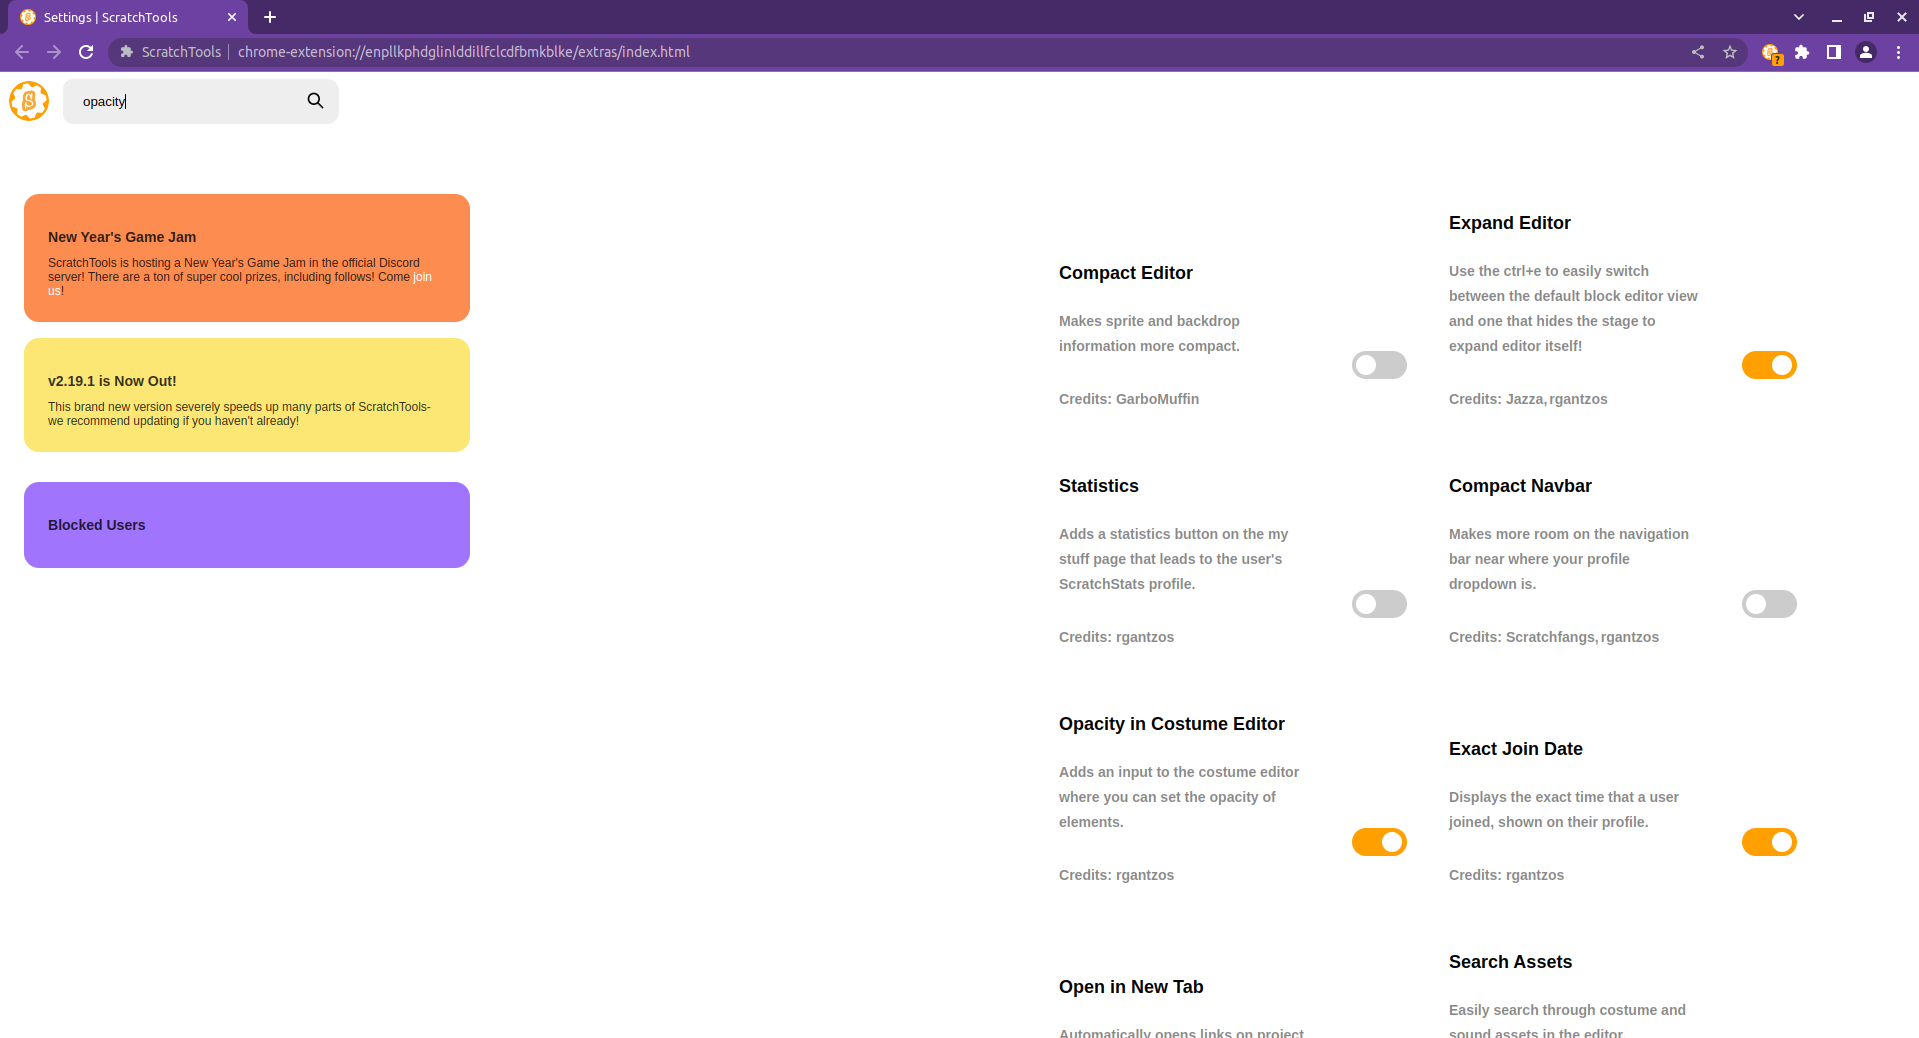Click the search magnifying glass icon
Image resolution: width=1919 pixels, height=1038 pixels.
315,100
